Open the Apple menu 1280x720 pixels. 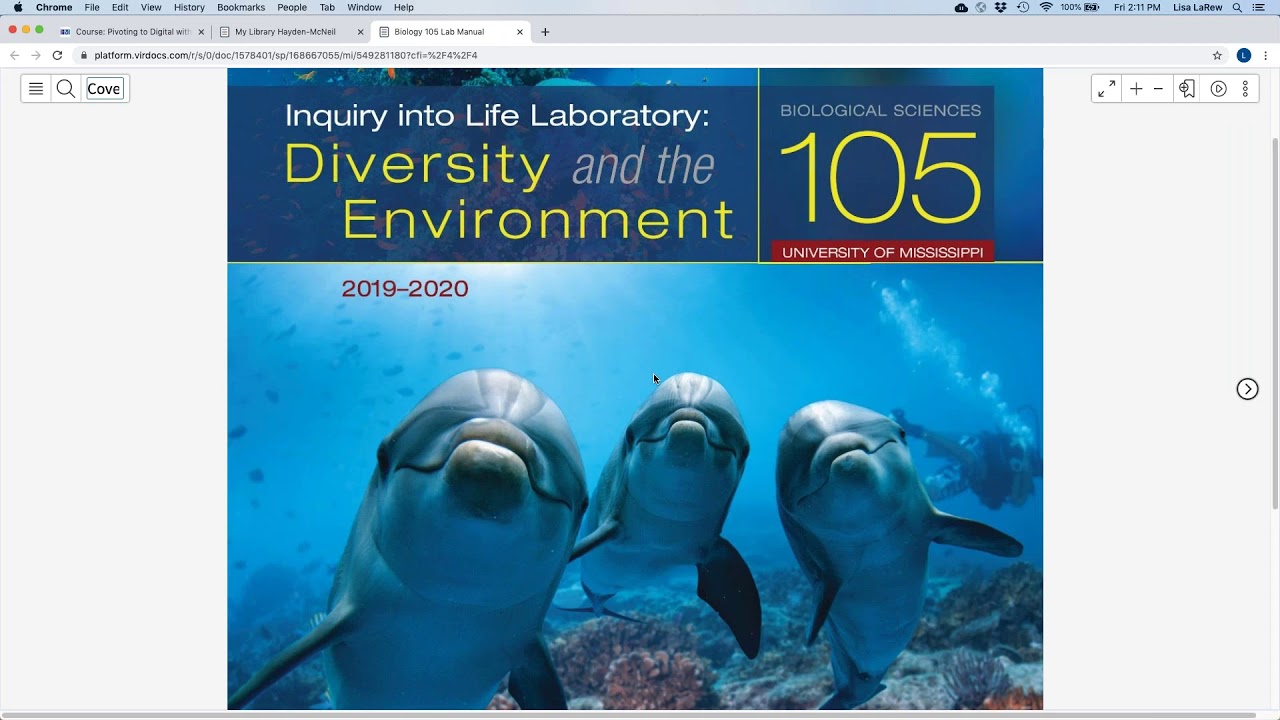18,7
